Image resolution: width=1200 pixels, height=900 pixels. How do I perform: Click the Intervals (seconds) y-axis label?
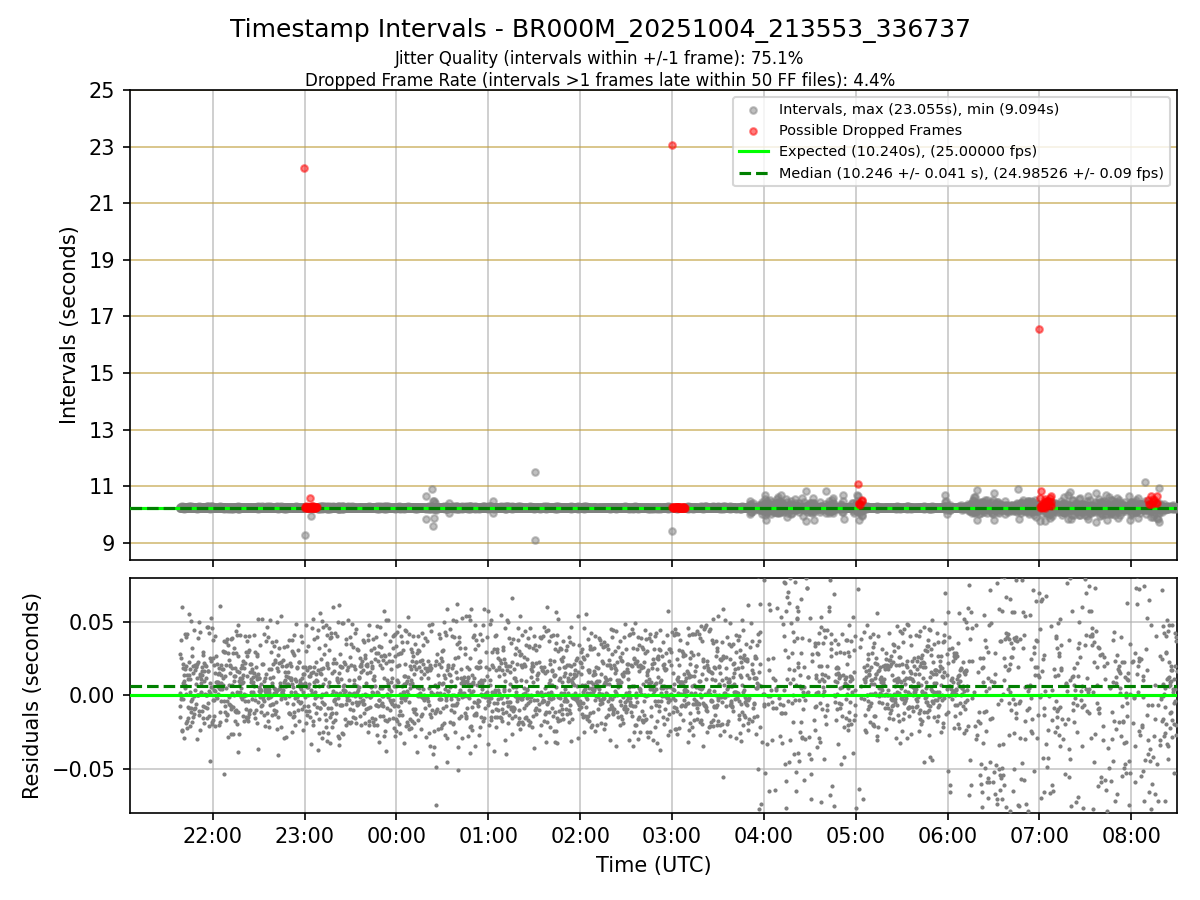pos(68,325)
